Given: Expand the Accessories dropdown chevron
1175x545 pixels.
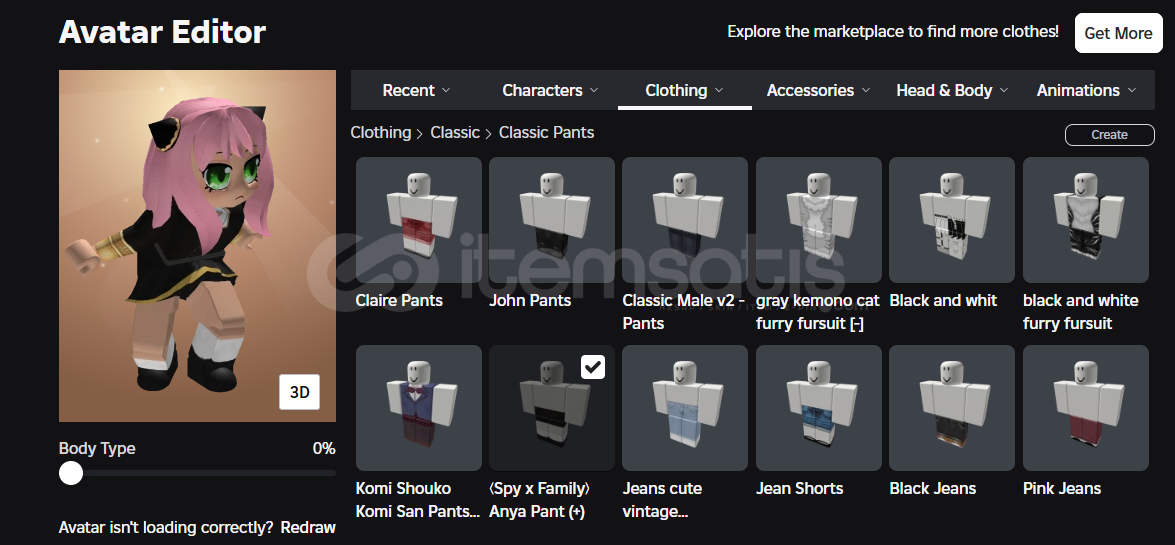Looking at the screenshot, I should point(866,90).
